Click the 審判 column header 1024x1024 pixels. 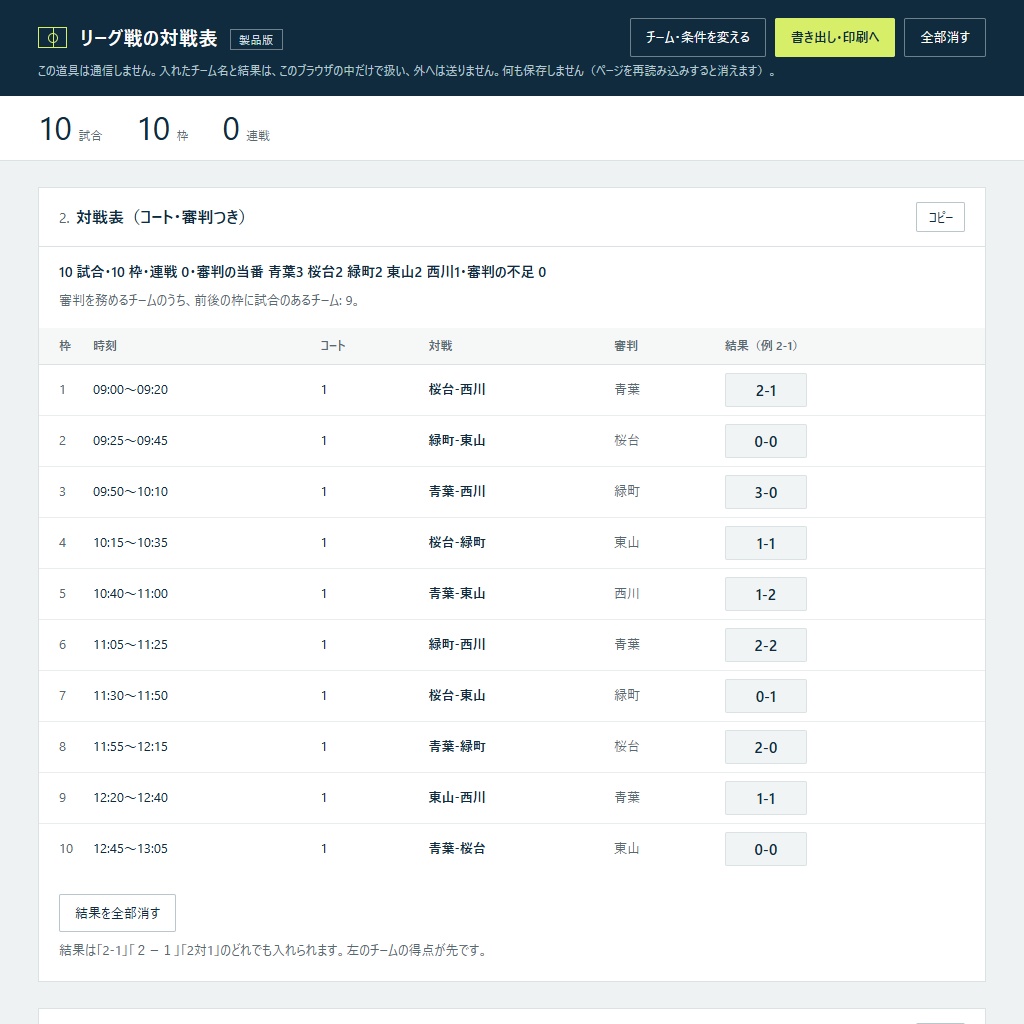click(626, 345)
